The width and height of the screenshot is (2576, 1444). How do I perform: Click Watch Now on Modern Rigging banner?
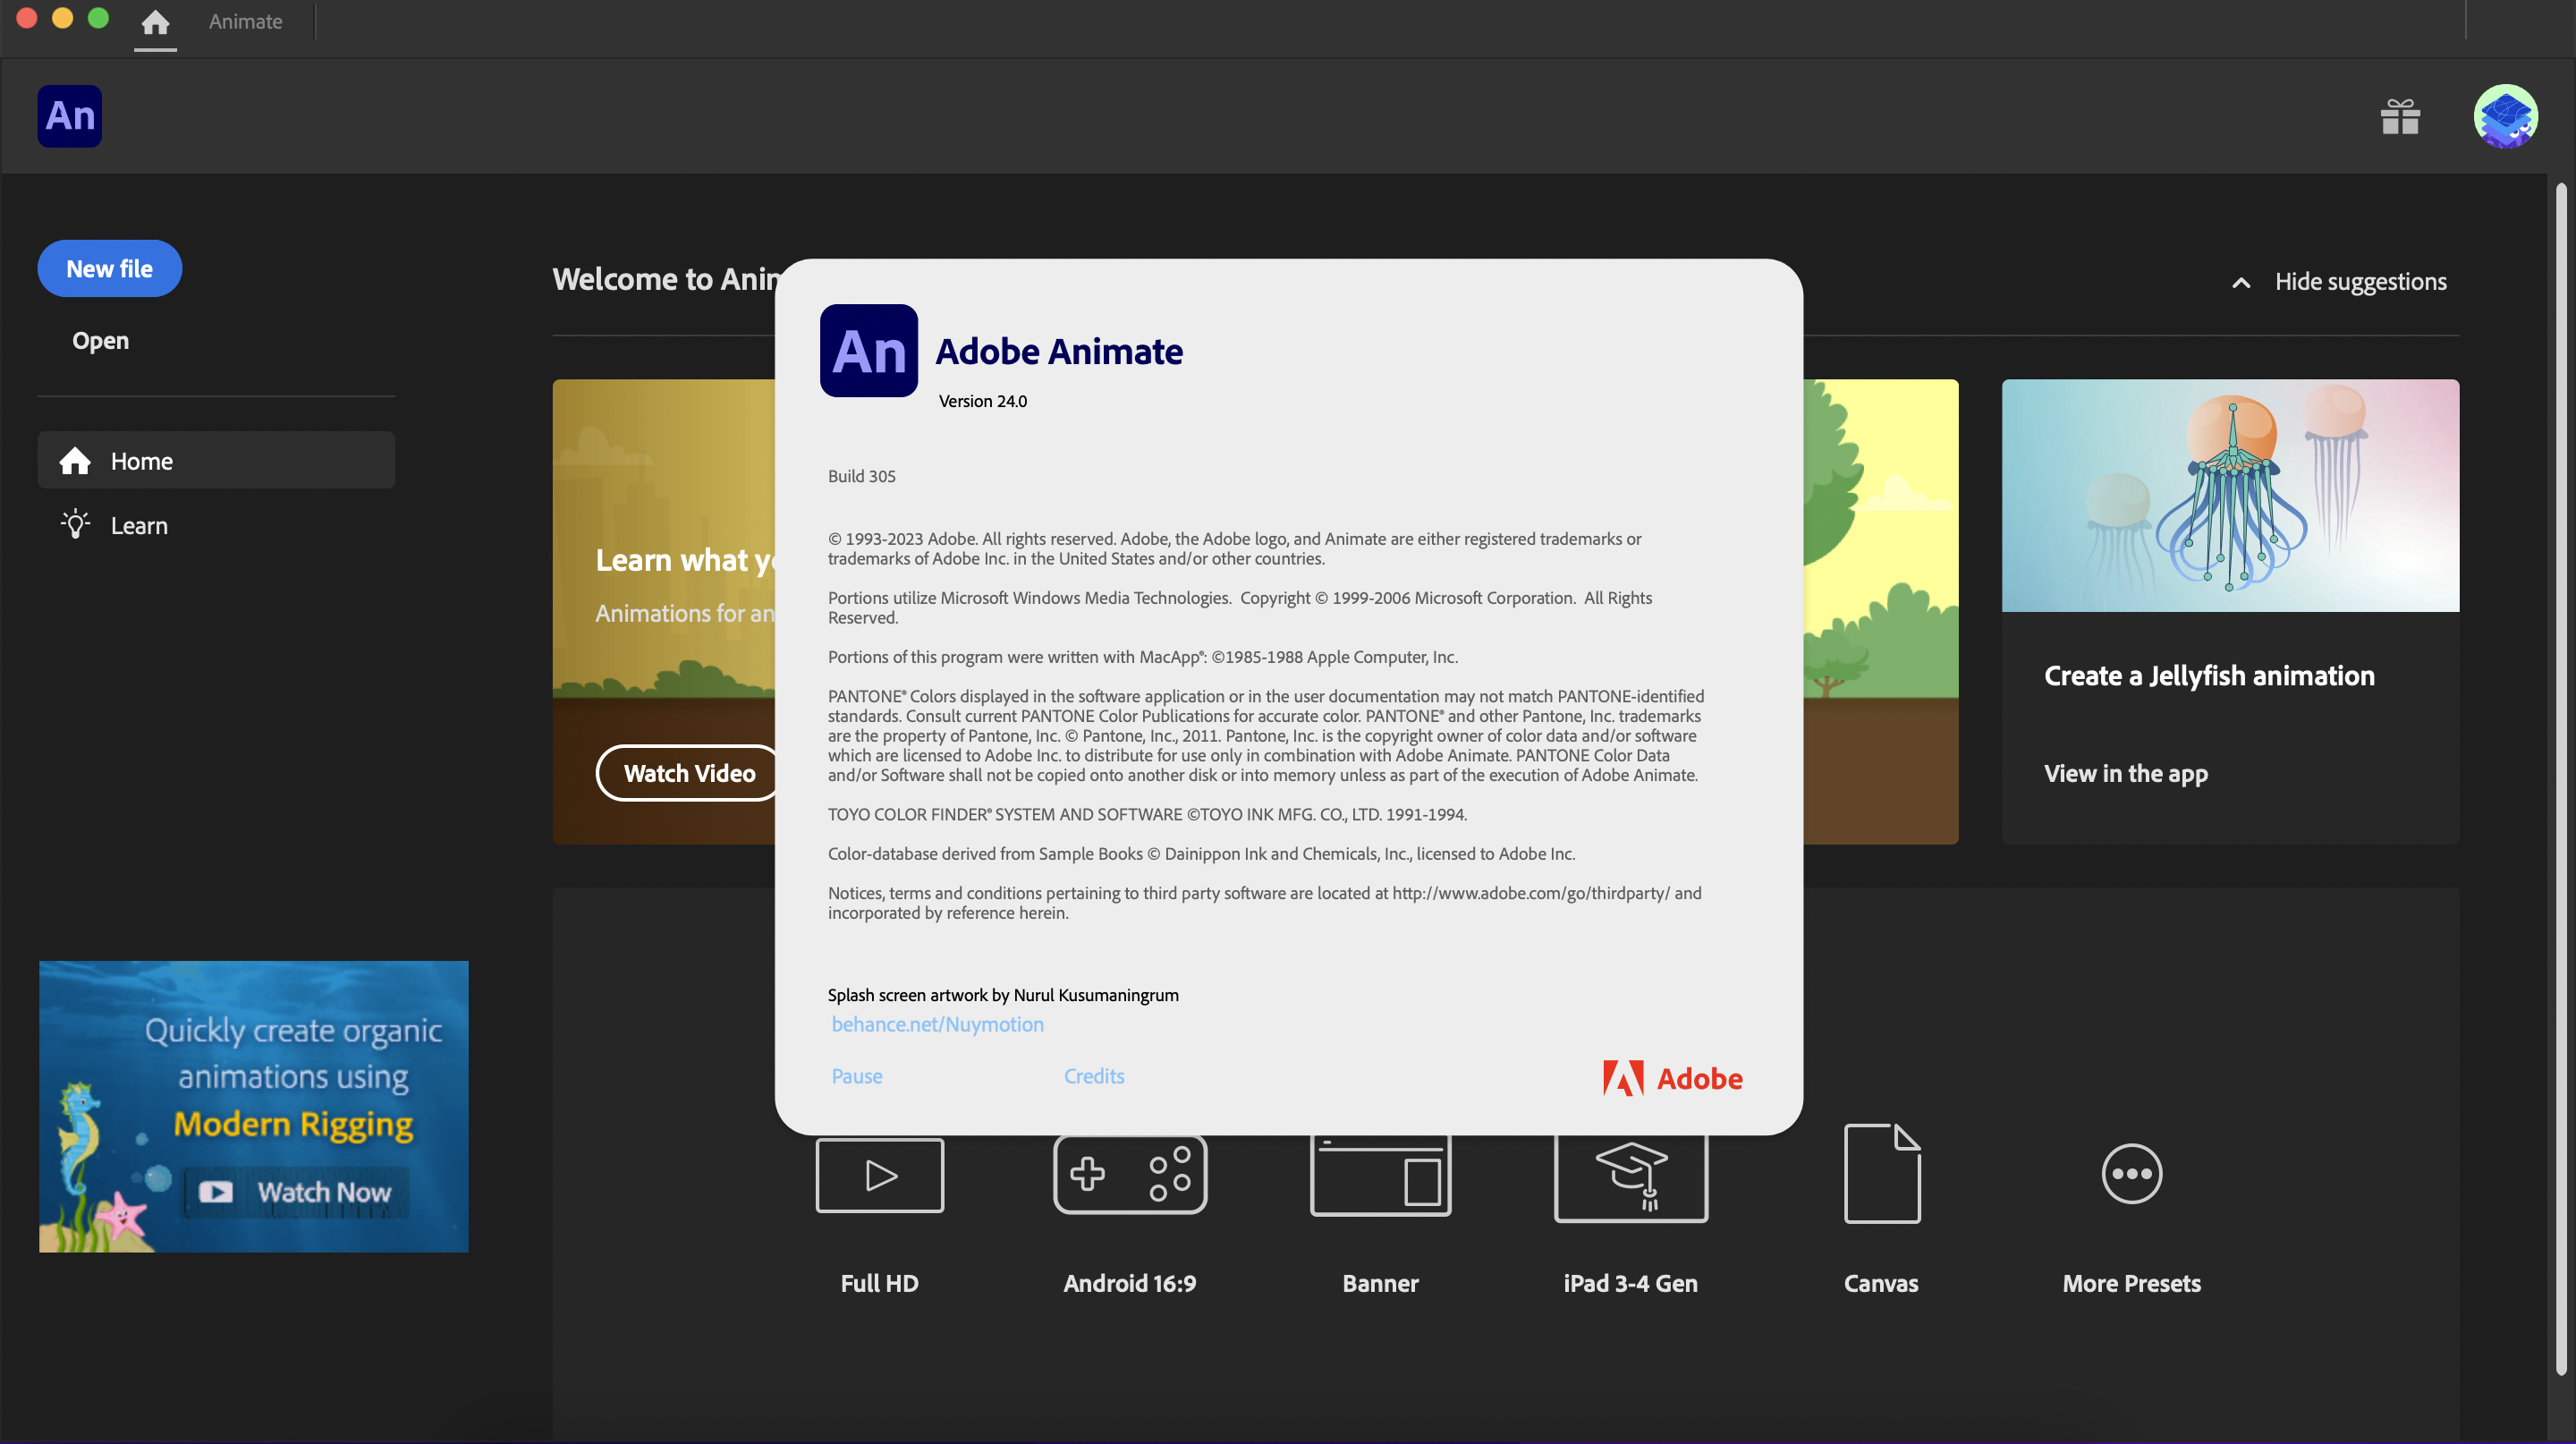point(296,1192)
